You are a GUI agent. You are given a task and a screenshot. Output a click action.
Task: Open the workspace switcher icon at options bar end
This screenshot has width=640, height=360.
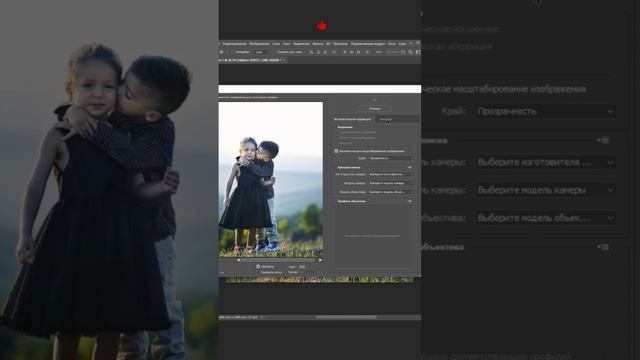(418, 52)
